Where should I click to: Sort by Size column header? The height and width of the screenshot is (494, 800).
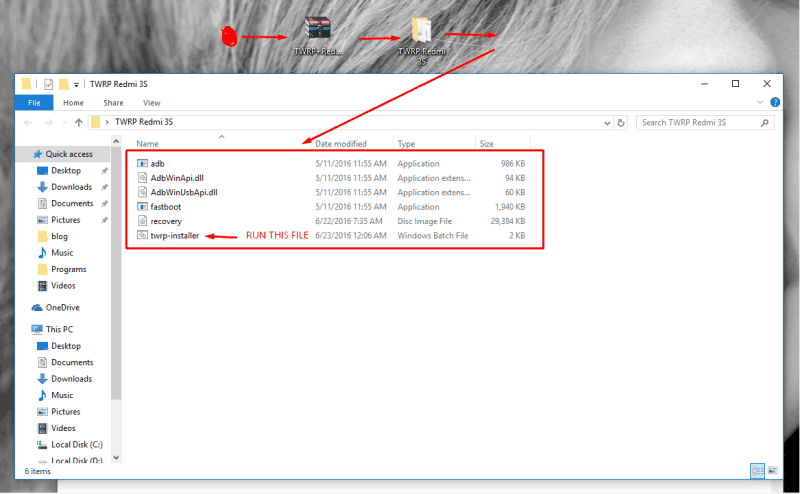click(486, 144)
